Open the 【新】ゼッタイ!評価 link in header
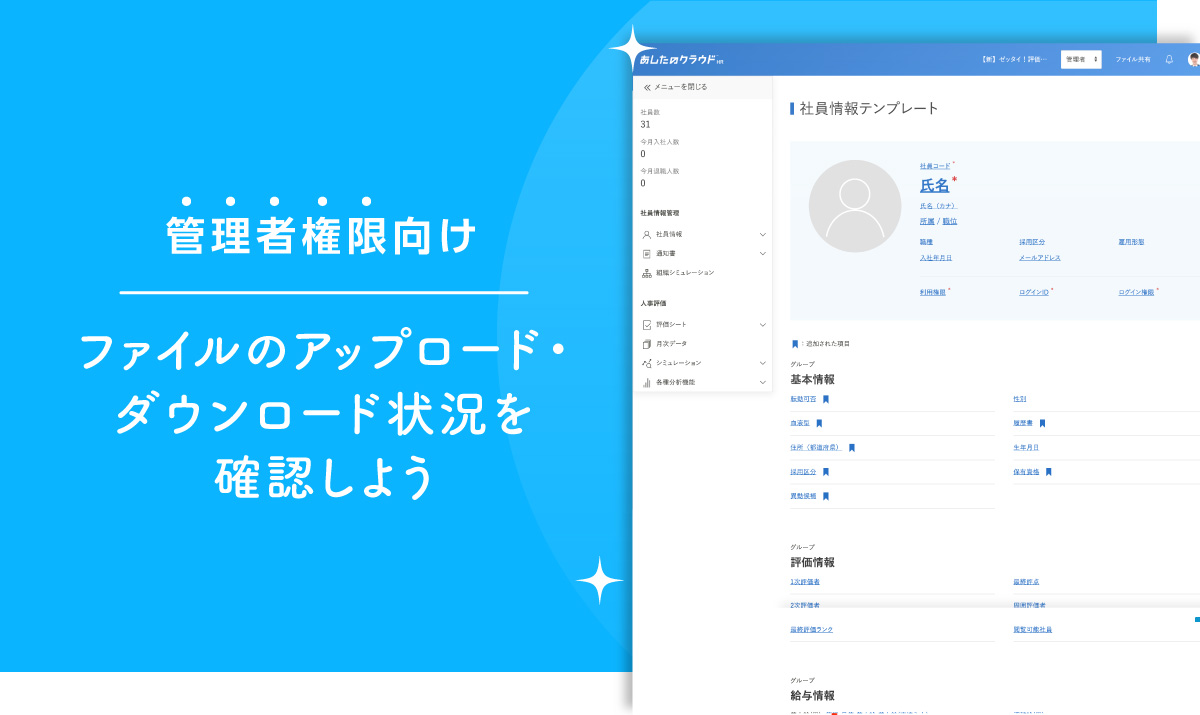The height and width of the screenshot is (715, 1200). (x=1014, y=60)
